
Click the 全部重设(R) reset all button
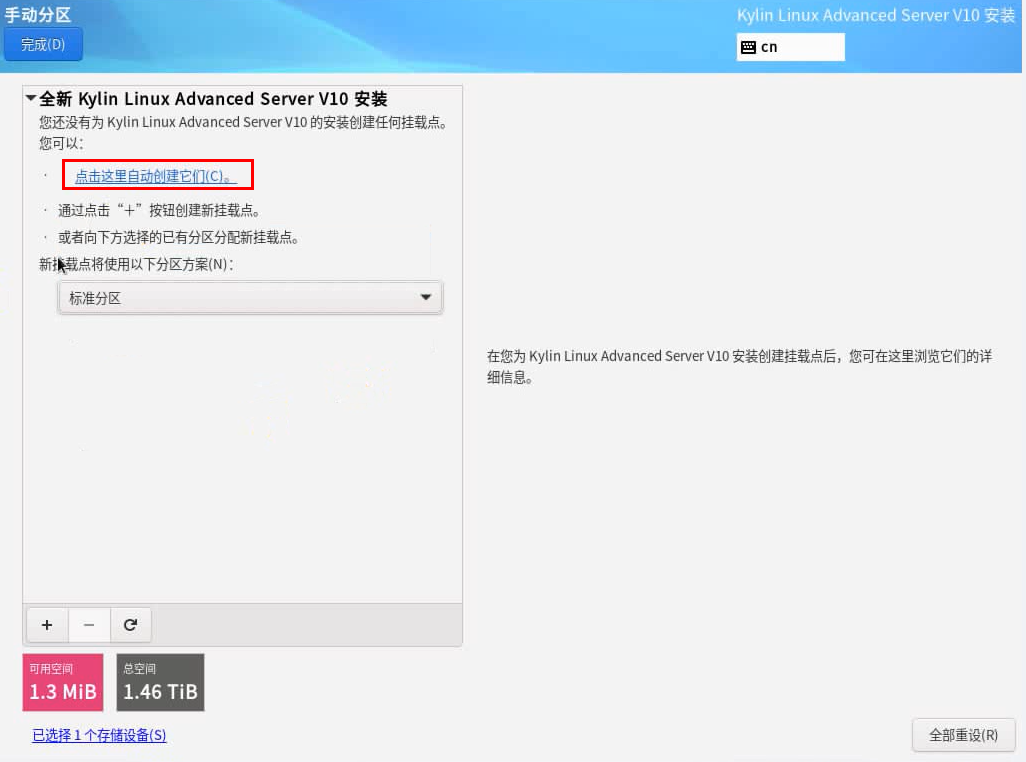[963, 735]
